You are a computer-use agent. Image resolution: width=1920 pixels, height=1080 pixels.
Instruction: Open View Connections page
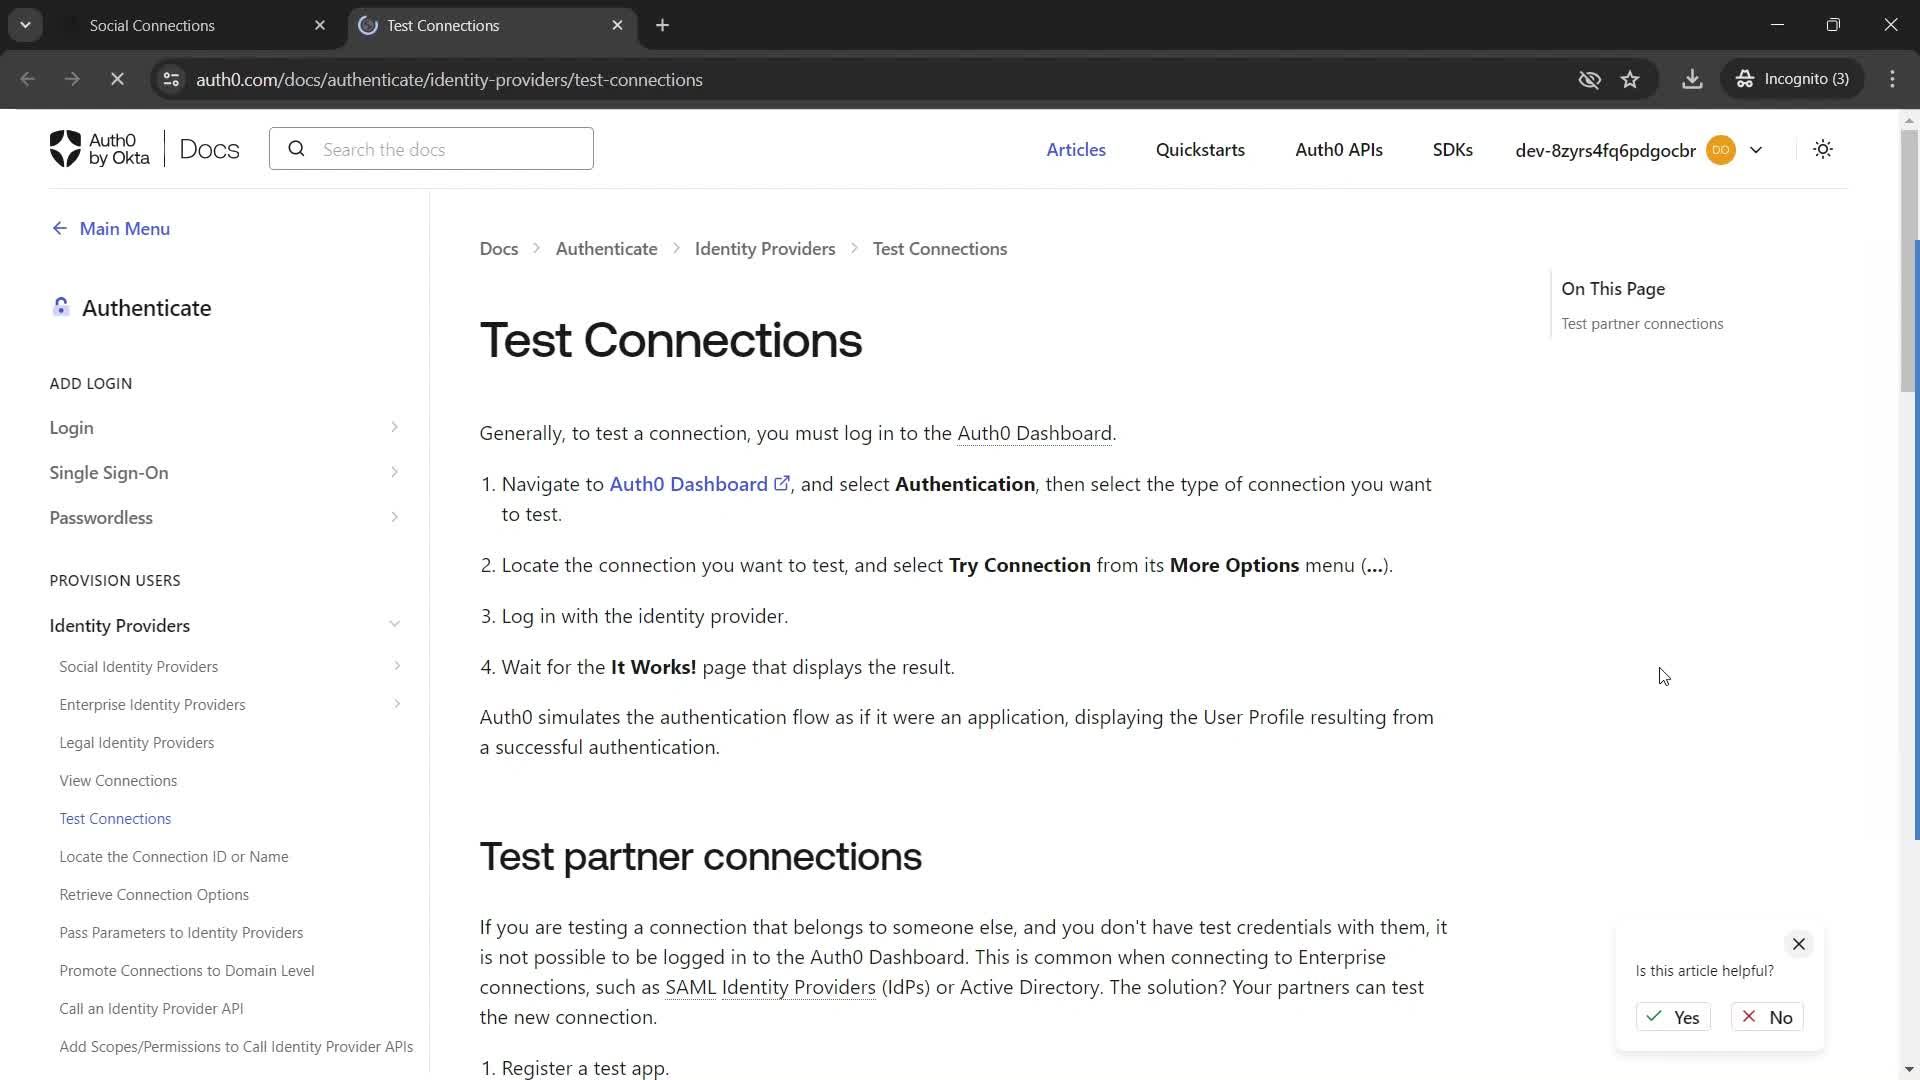click(118, 781)
